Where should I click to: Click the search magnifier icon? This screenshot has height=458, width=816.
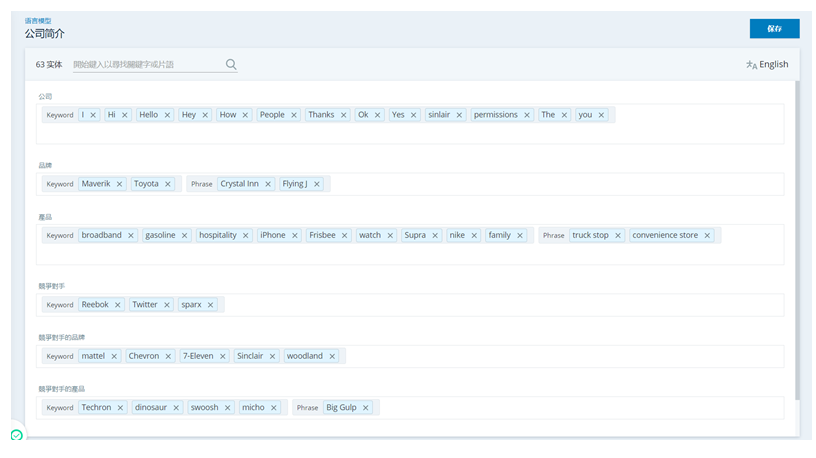(231, 64)
